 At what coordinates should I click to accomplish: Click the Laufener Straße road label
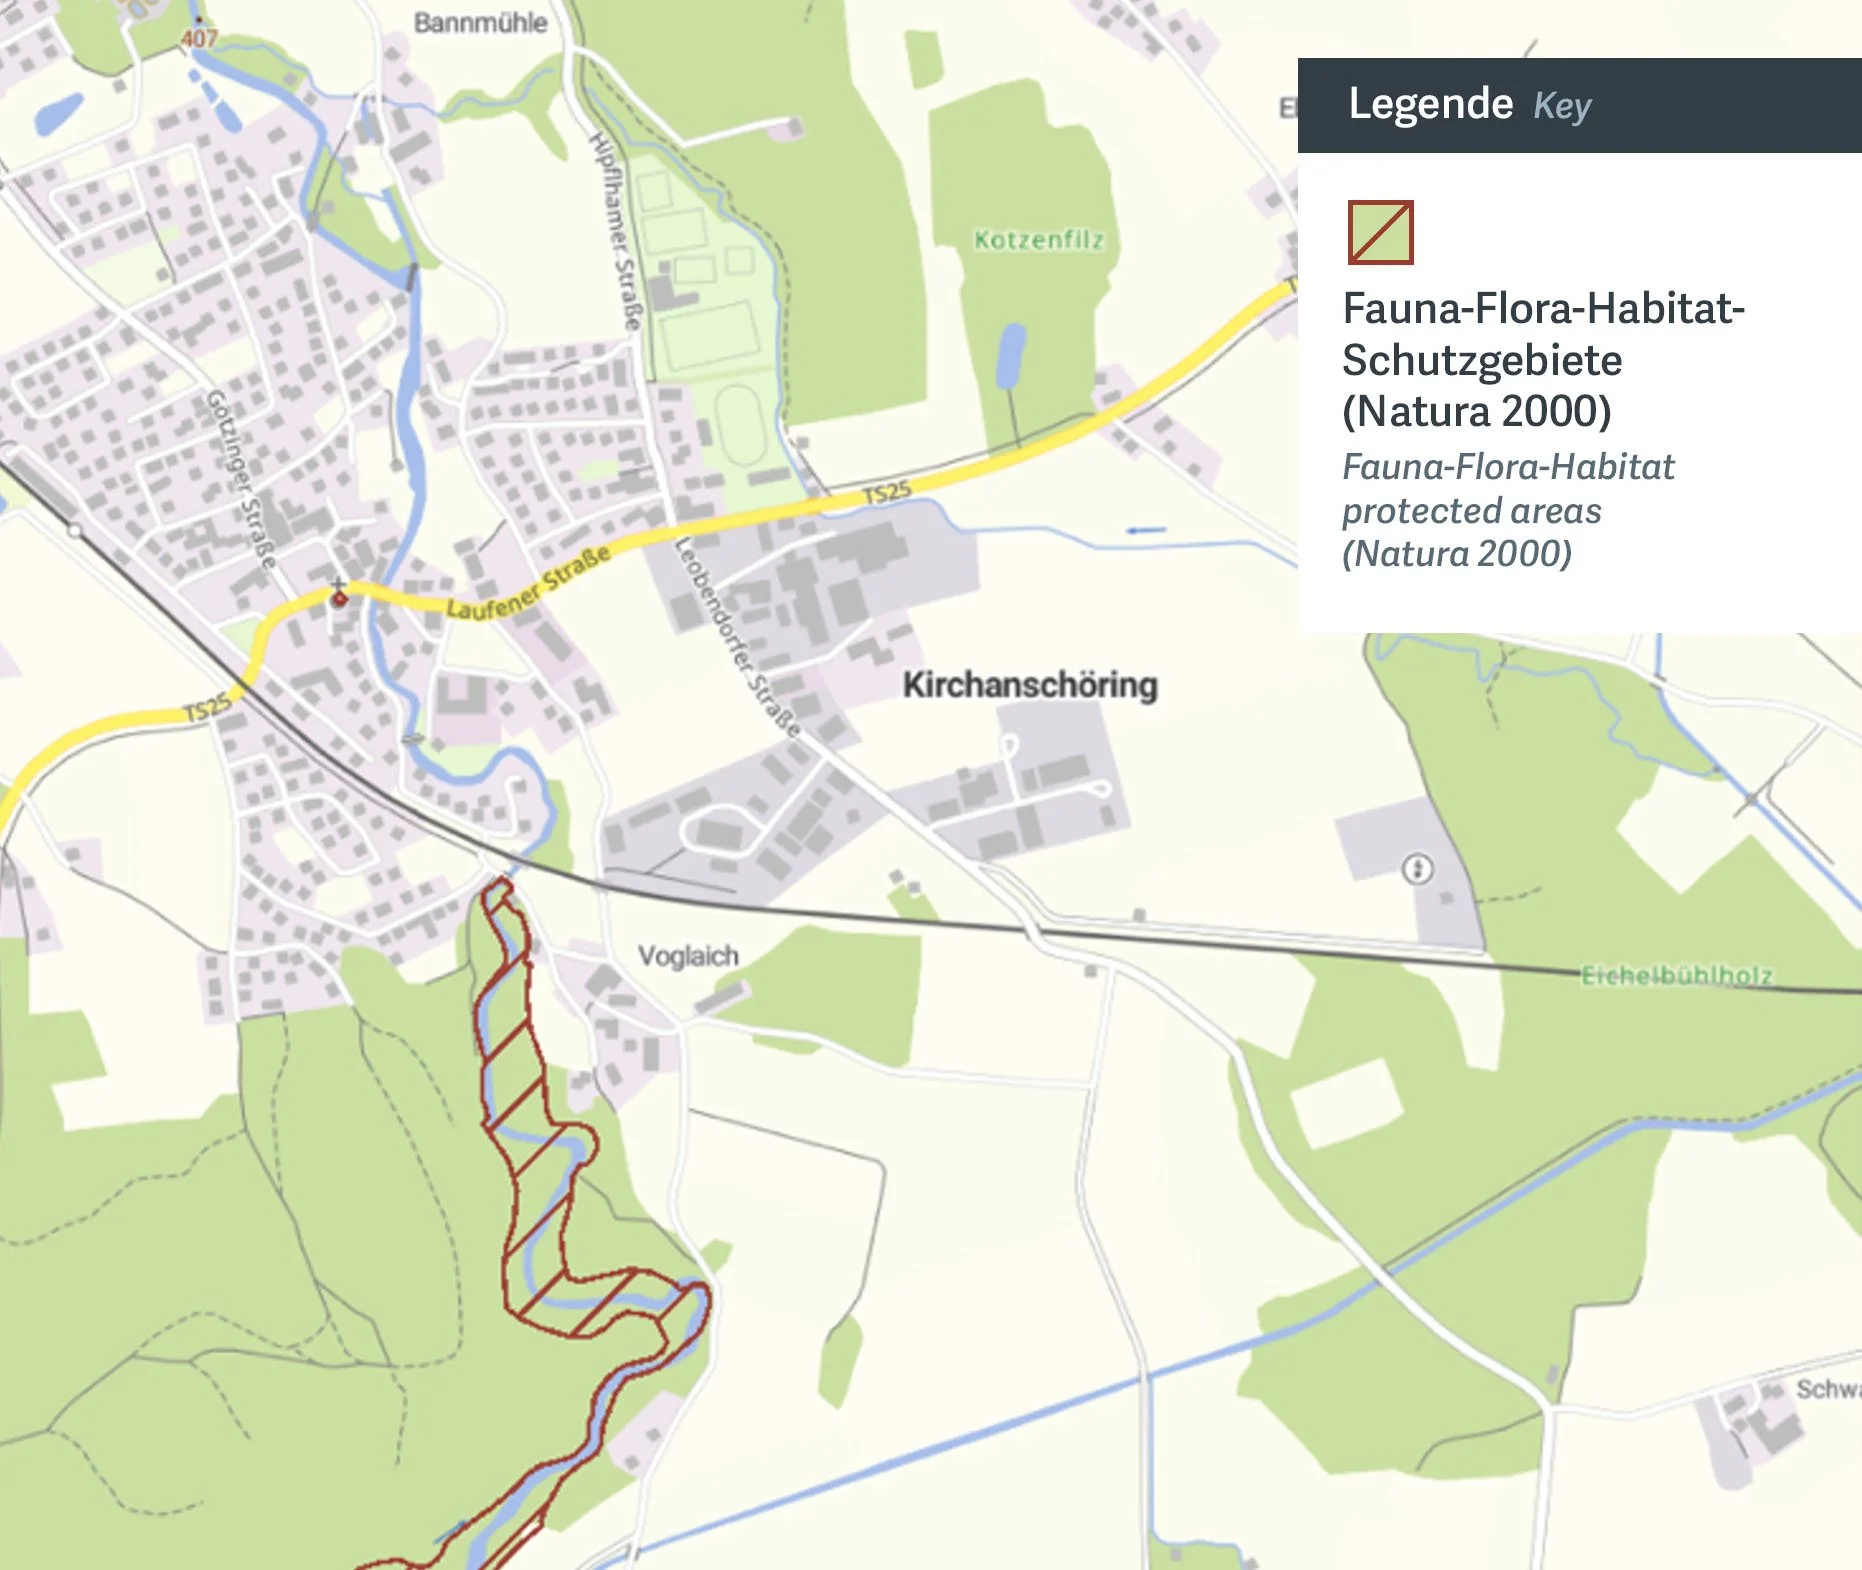[x=528, y=583]
